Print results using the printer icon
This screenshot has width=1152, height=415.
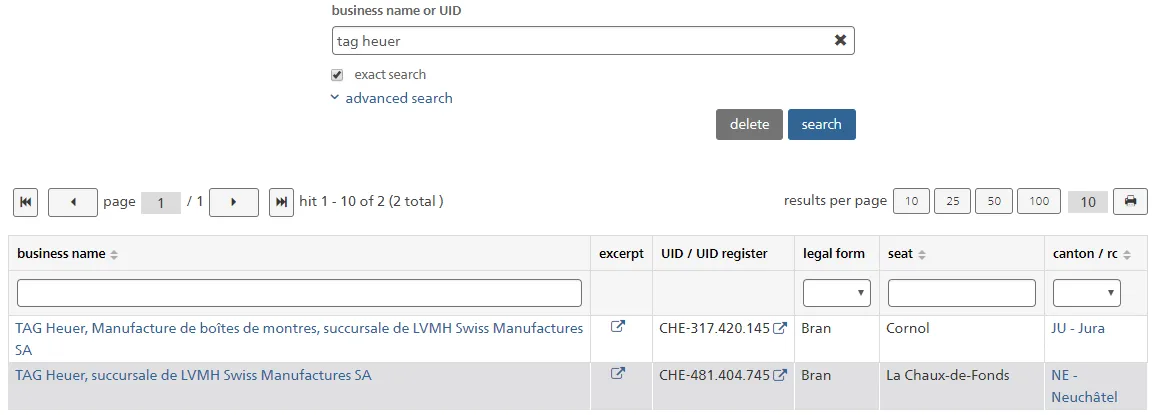[x=1131, y=201]
